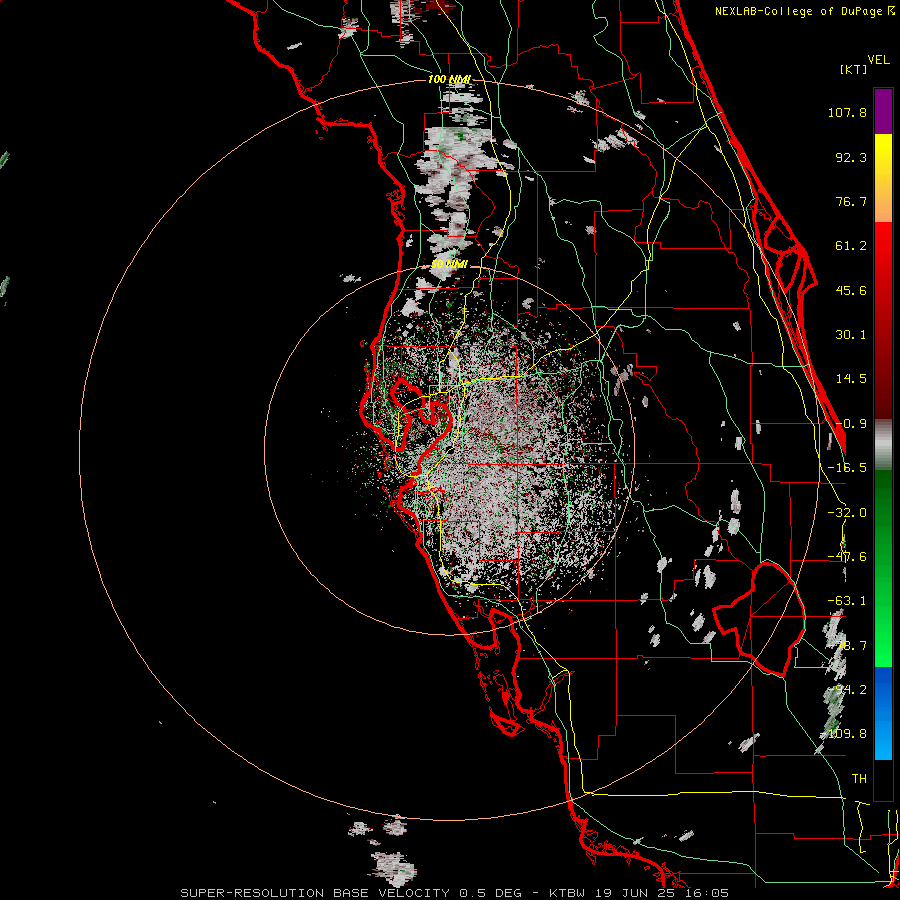Image resolution: width=900 pixels, height=900 pixels.
Task: Click the 100 NMI range ring label
Action: [x=449, y=79]
